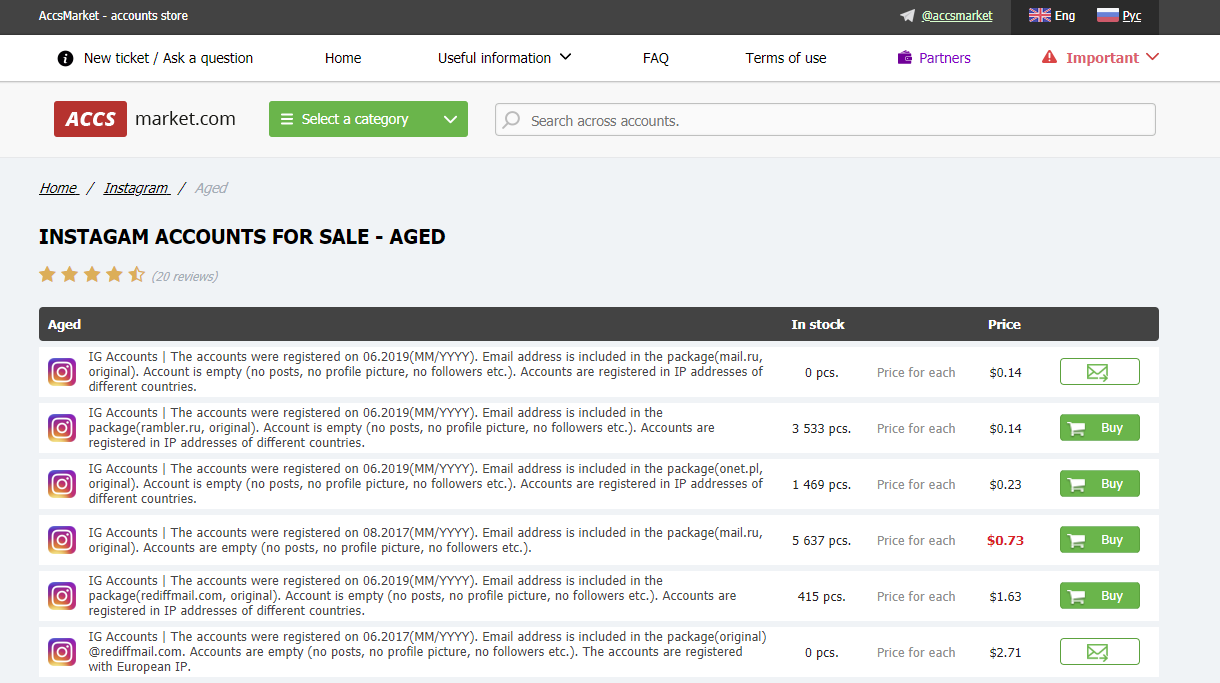Viewport: 1220px width, 683px height.
Task: Click the envelope notify button for $2.71 row
Action: coord(1099,652)
